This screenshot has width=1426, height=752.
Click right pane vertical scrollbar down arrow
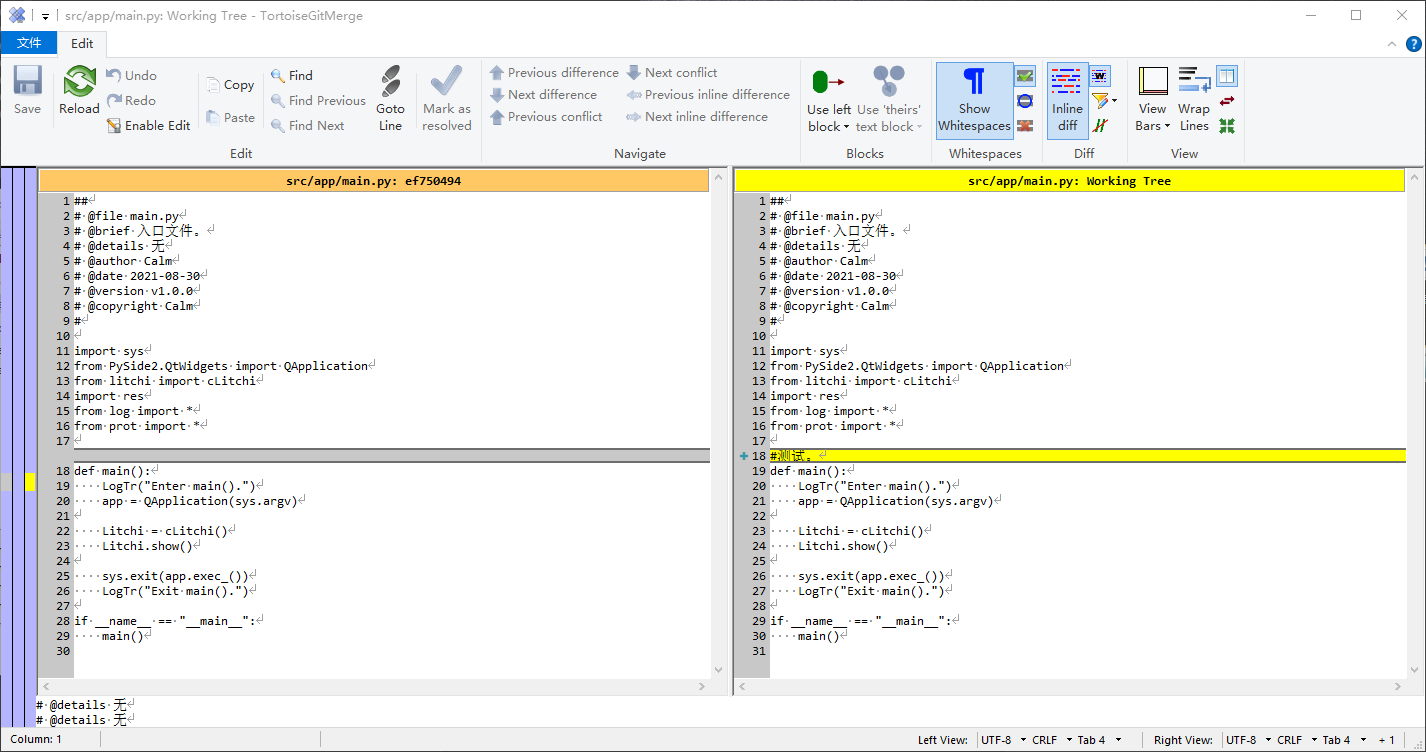tap(1414, 670)
